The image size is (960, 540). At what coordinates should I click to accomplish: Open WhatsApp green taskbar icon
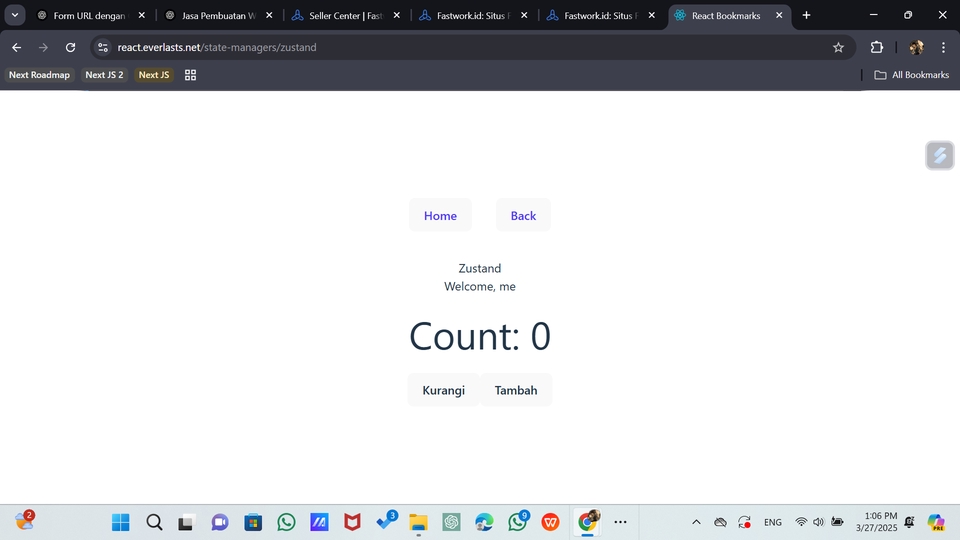point(286,522)
